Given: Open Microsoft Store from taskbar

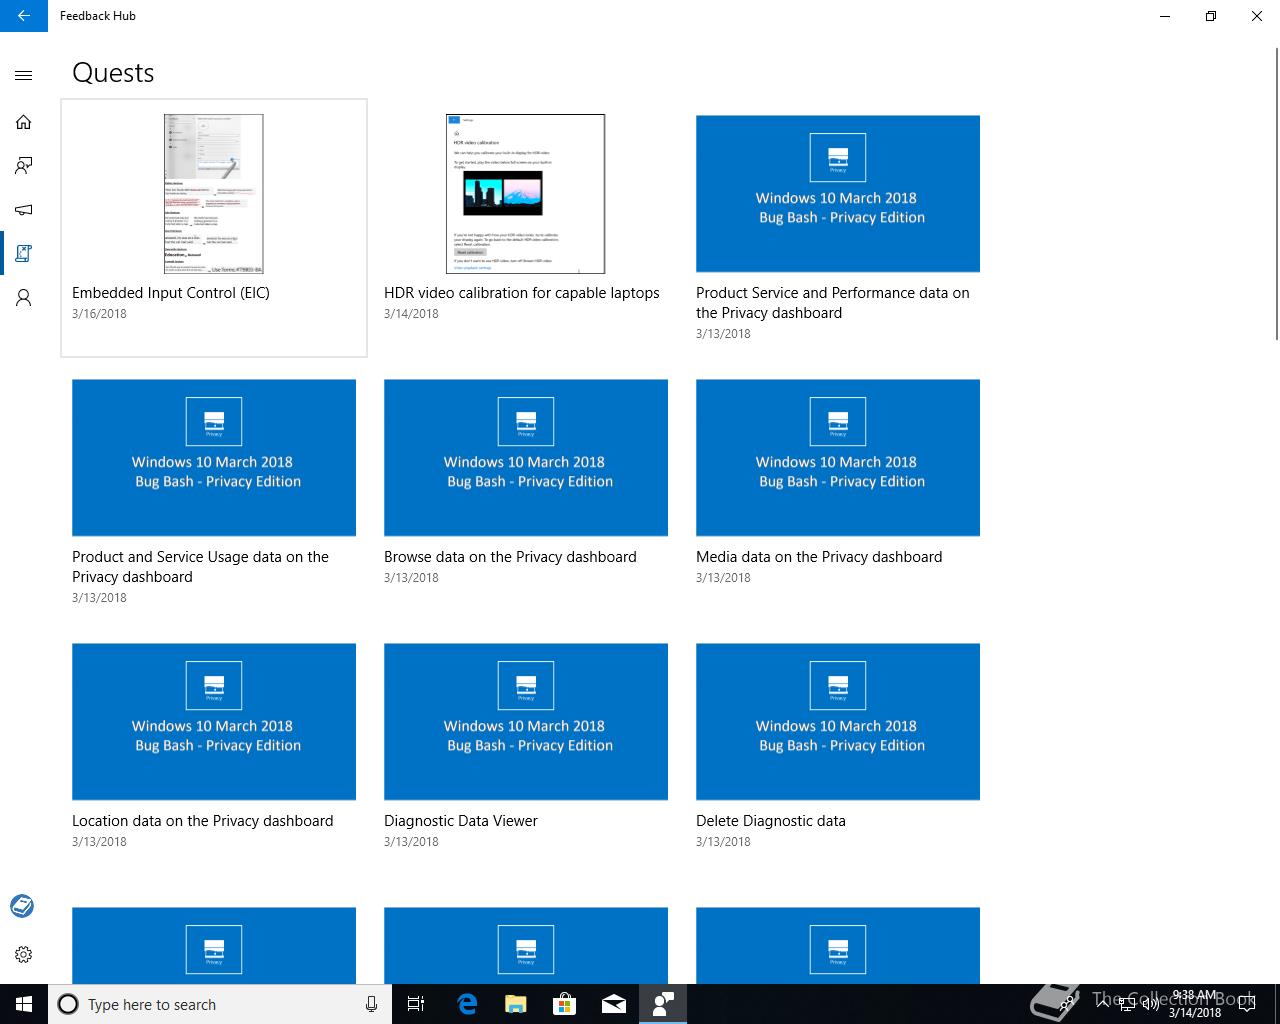Looking at the screenshot, I should click(x=564, y=1004).
